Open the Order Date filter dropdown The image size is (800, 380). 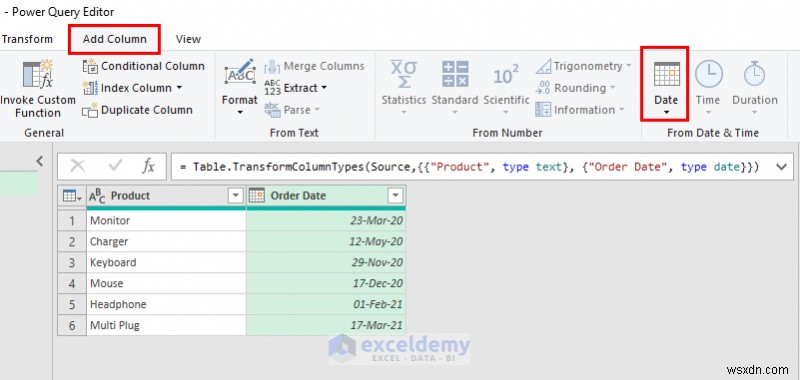tap(395, 196)
